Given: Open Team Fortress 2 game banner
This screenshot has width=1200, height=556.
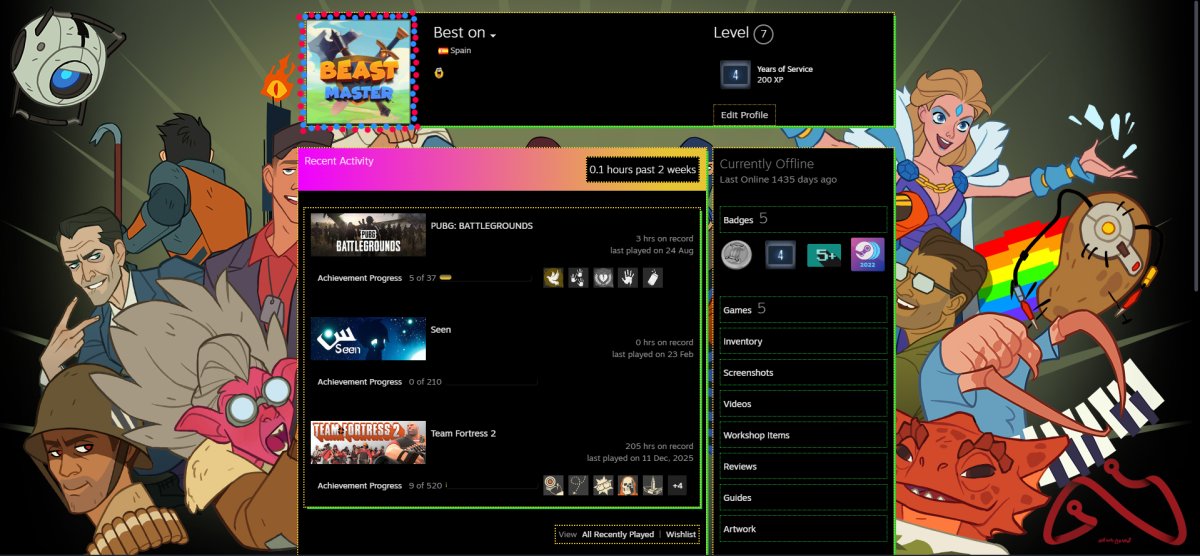Looking at the screenshot, I should pos(368,443).
